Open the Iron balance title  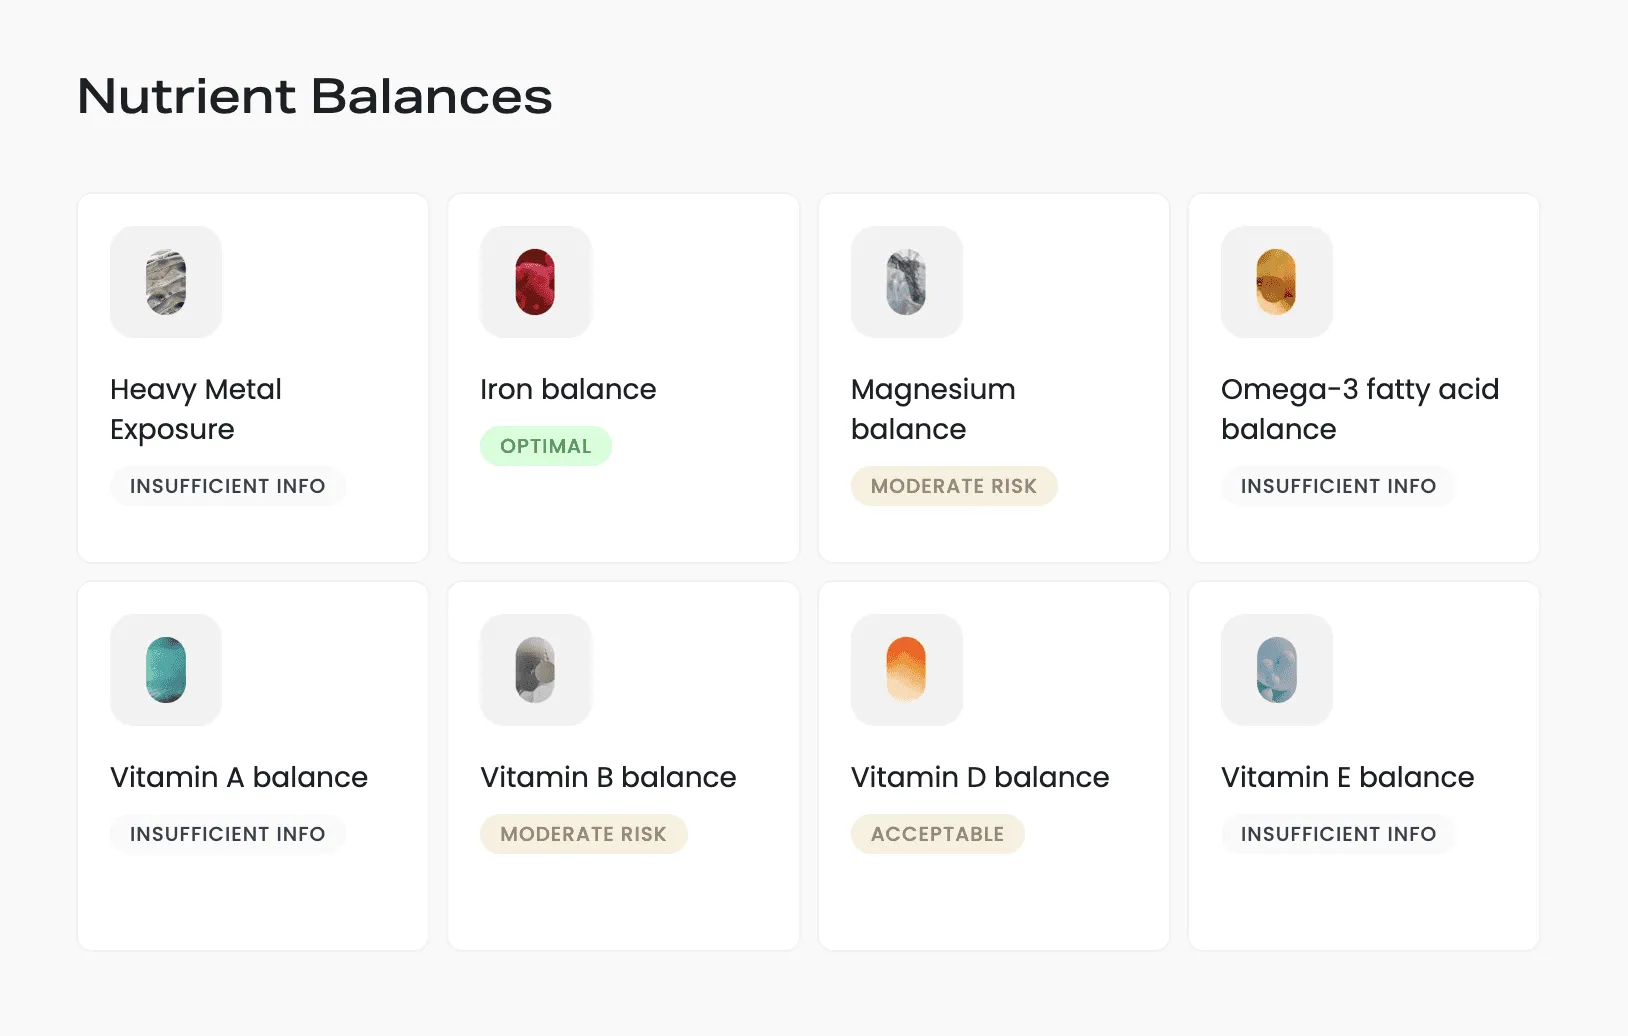(x=568, y=389)
